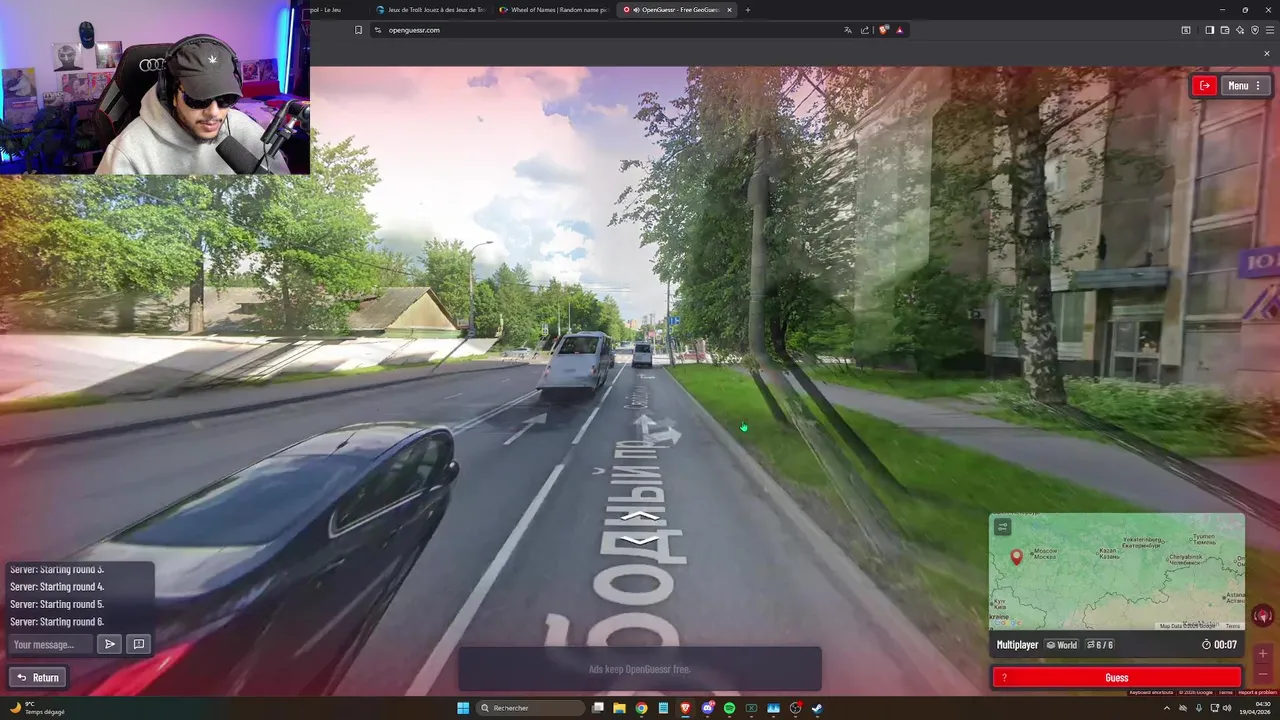Open the Windows Start menu
This screenshot has width=1280, height=720.
click(x=463, y=708)
